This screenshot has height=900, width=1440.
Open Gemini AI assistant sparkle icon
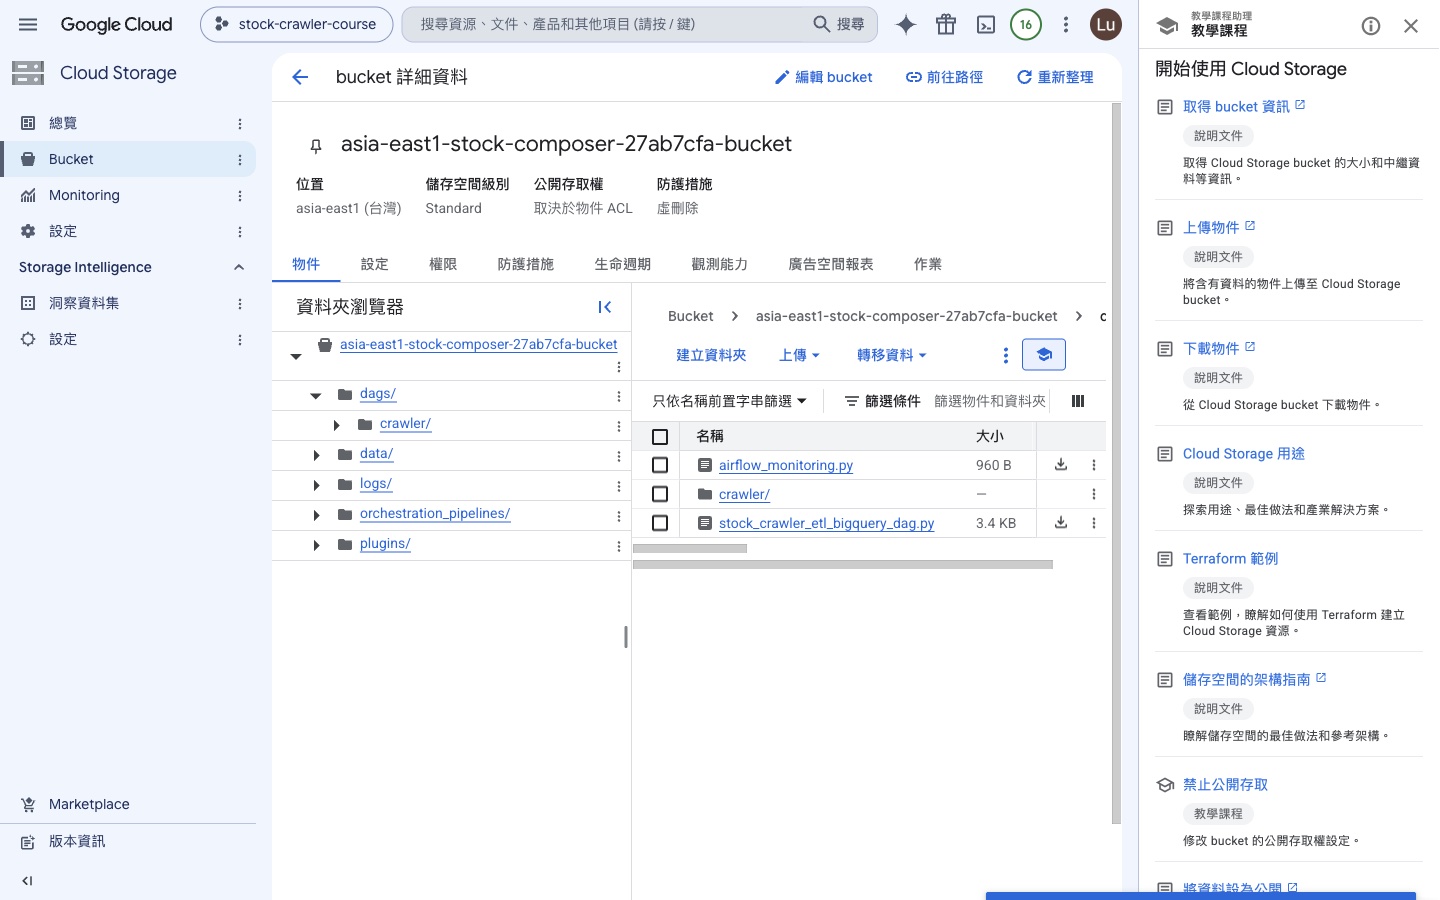coord(906,25)
